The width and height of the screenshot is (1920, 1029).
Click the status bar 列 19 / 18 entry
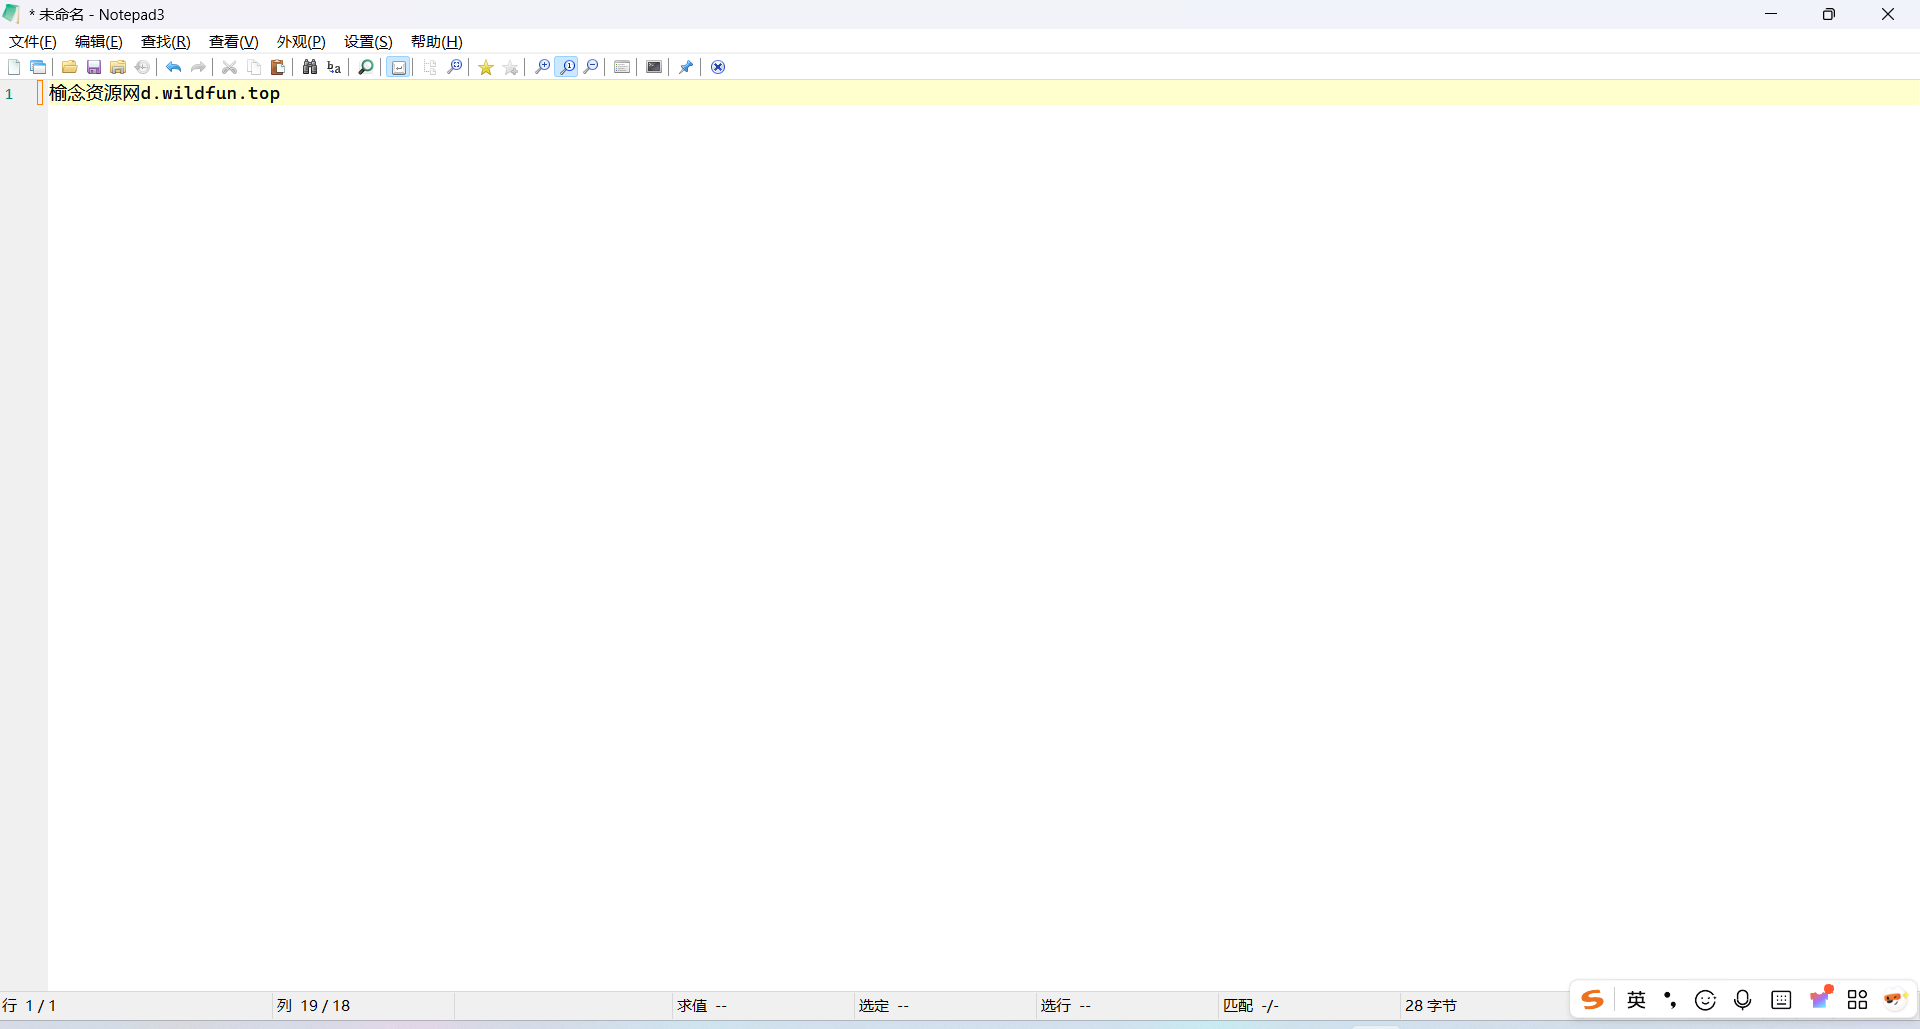313,1005
